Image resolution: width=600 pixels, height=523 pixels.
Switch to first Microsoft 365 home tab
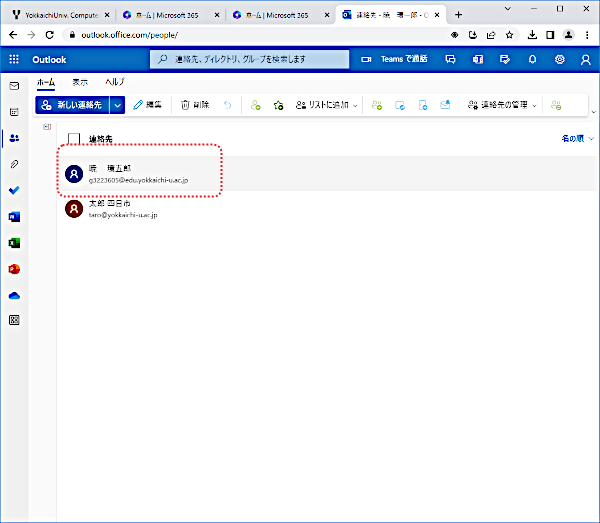pos(170,15)
